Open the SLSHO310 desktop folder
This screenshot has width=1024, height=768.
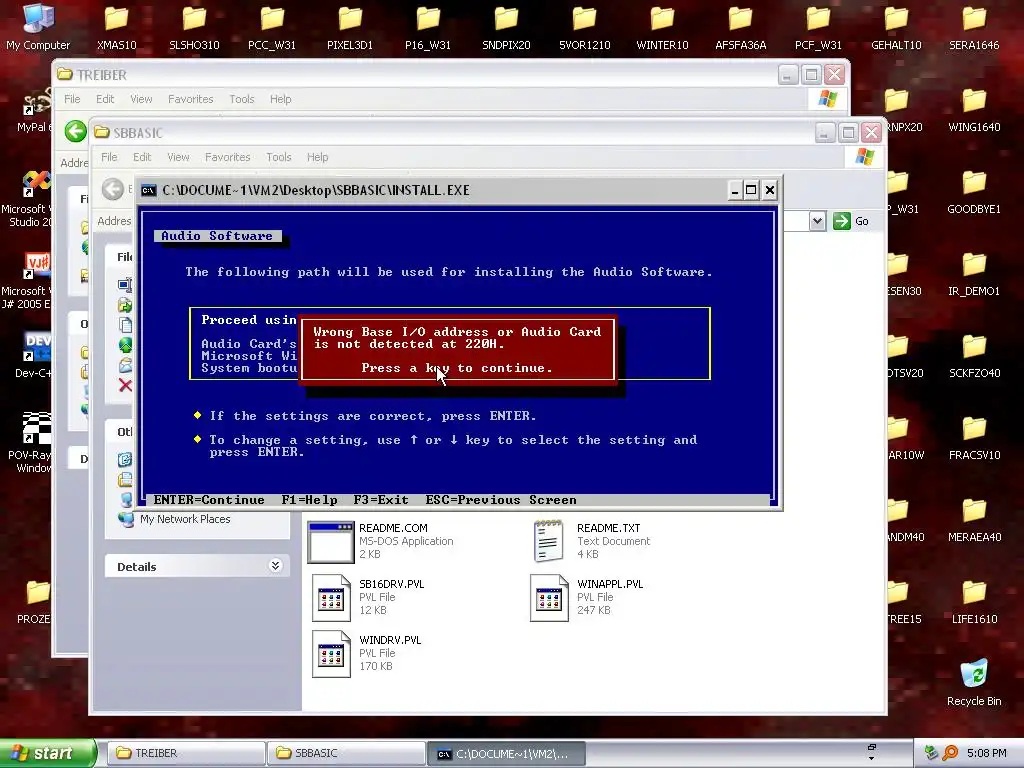194,26
